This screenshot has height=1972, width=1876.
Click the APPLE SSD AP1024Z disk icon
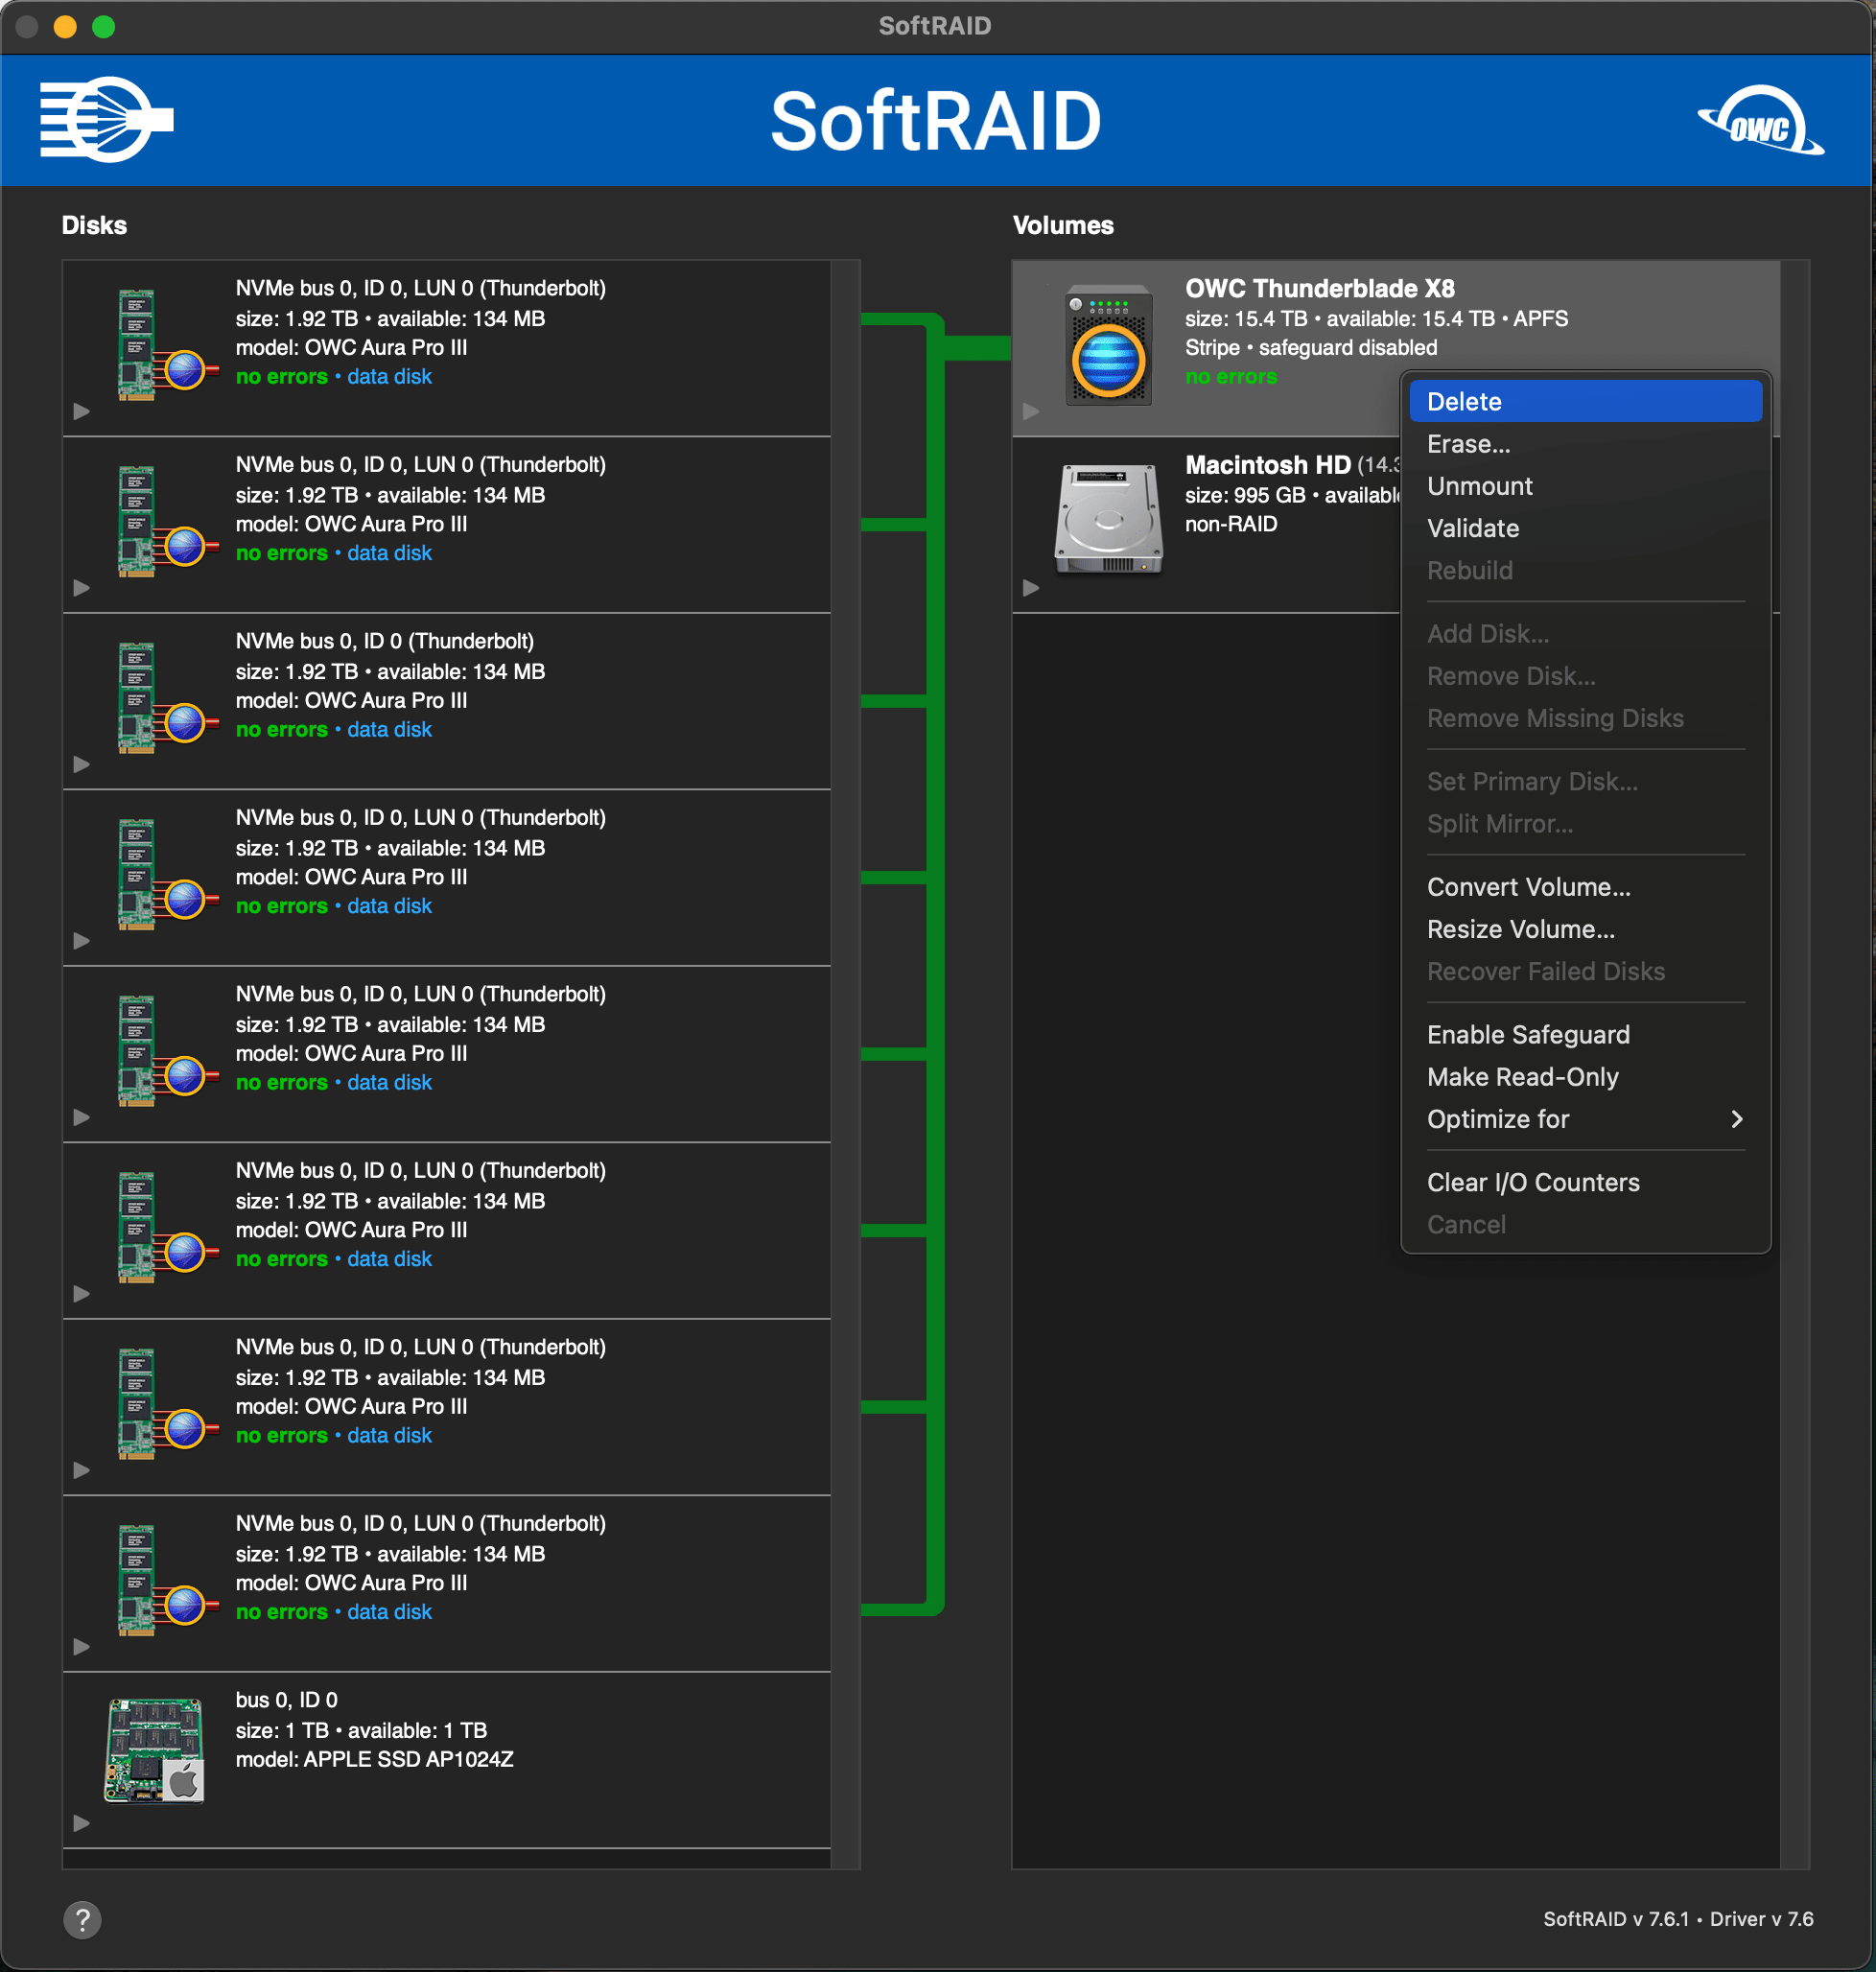tap(155, 1750)
